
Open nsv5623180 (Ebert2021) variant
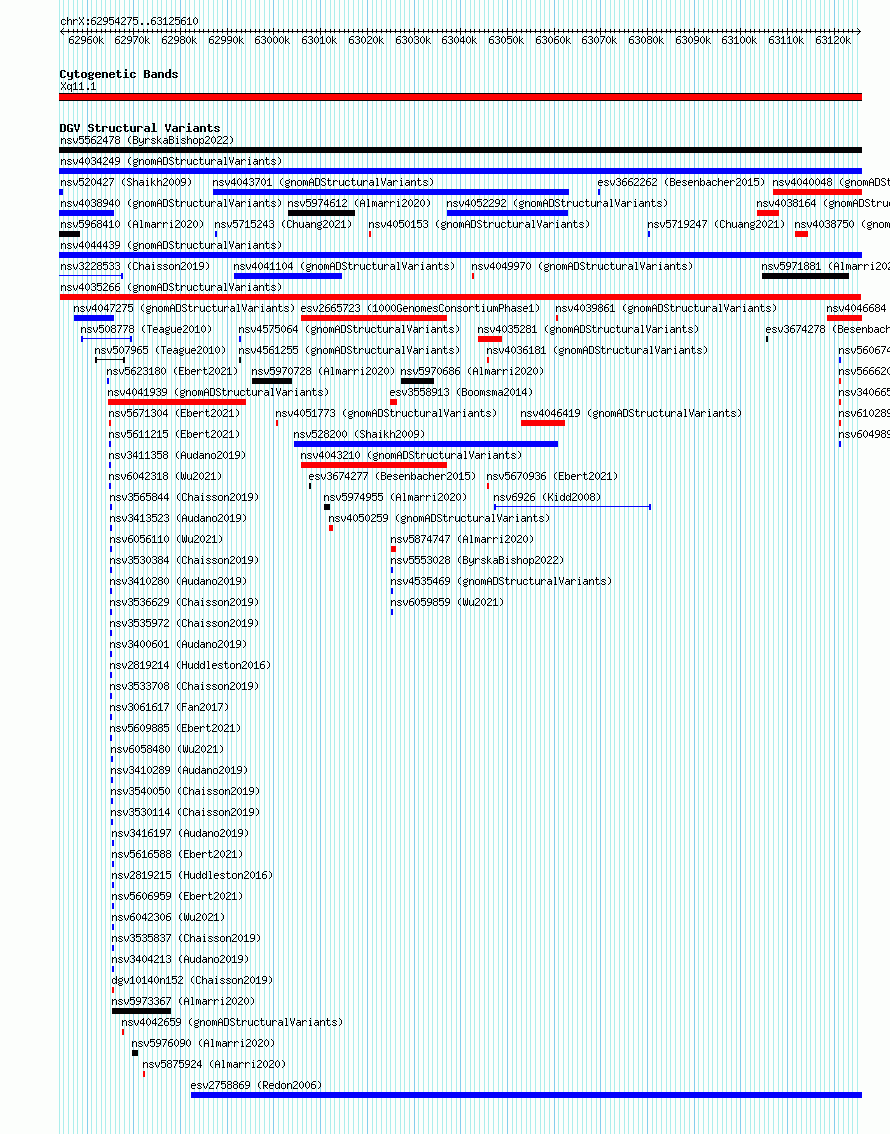pyautogui.click(x=172, y=371)
